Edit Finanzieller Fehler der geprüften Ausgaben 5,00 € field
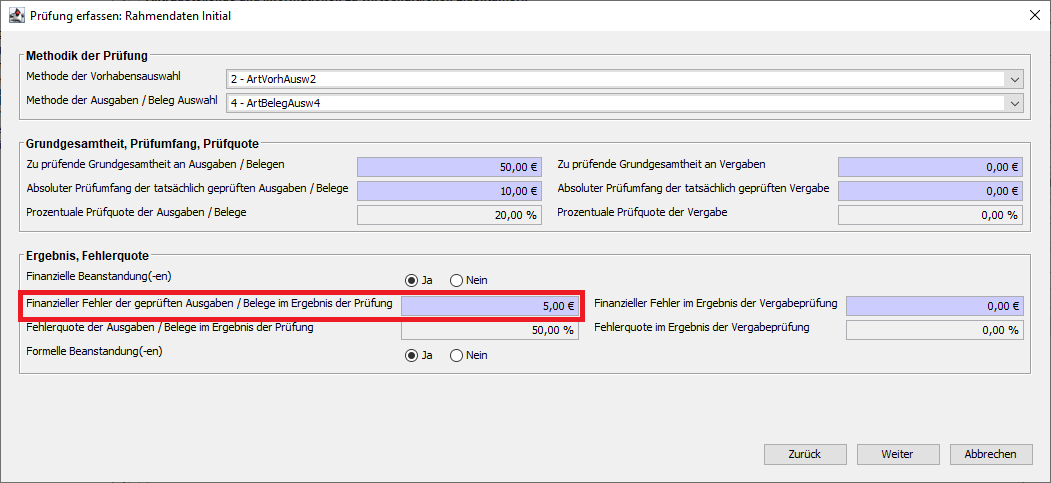Viewport: 1051px width, 483px height. [x=490, y=306]
